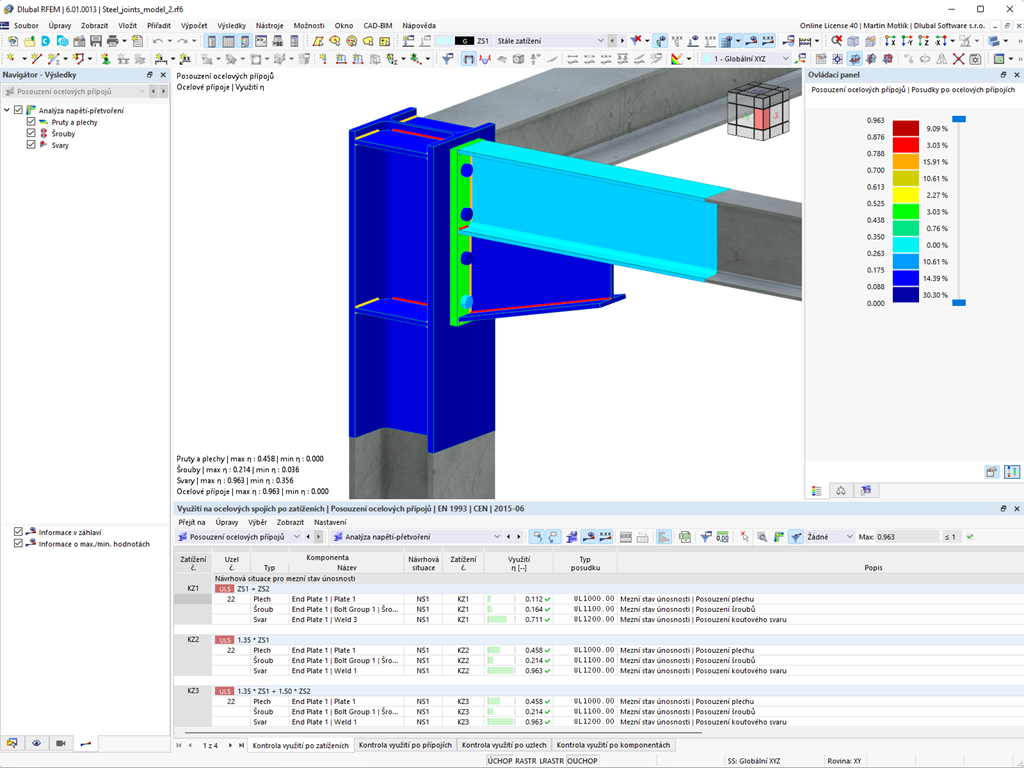
Task: Select the Print tool
Action: 111,41
